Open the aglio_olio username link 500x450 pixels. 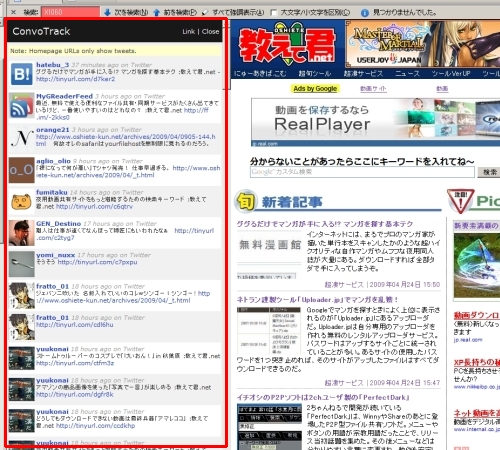pyautogui.click(x=53, y=161)
